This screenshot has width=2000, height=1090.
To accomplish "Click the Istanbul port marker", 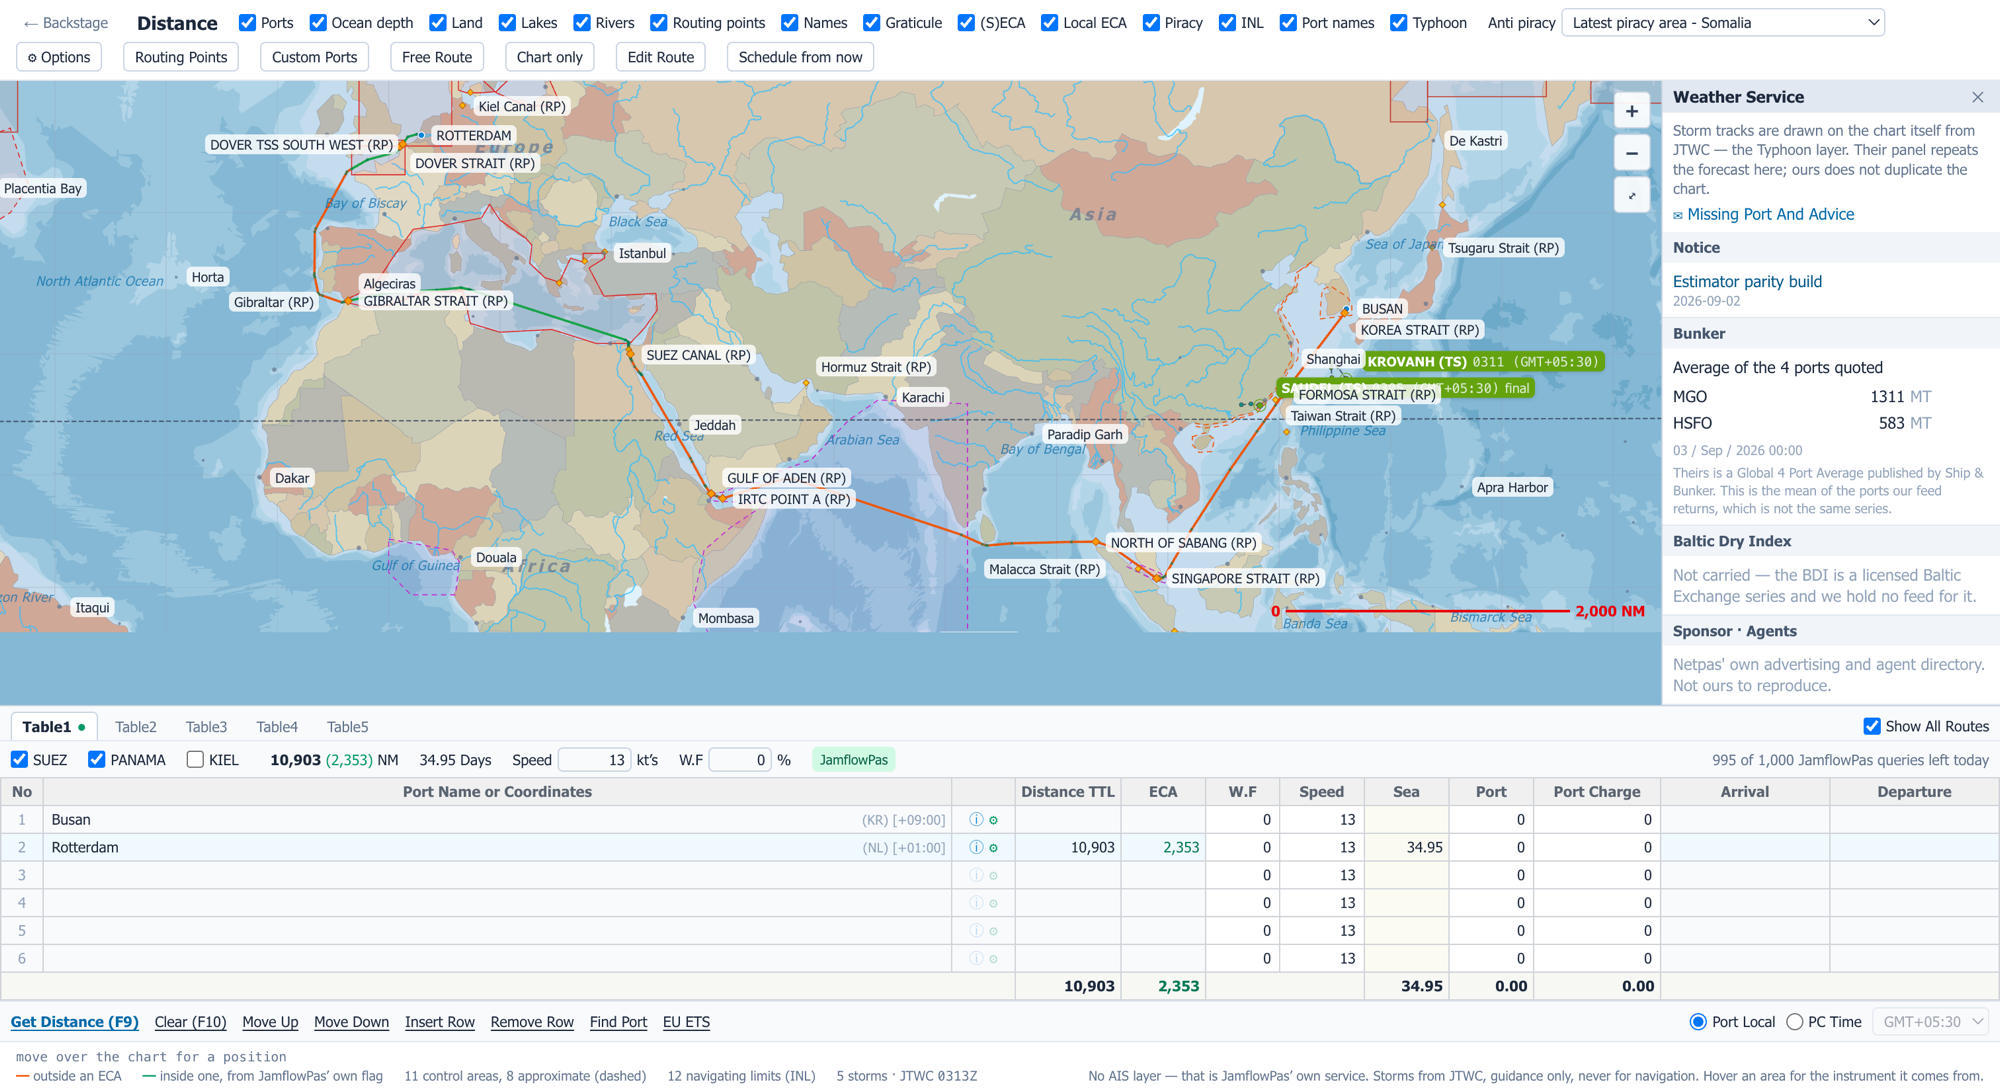I will 605,253.
